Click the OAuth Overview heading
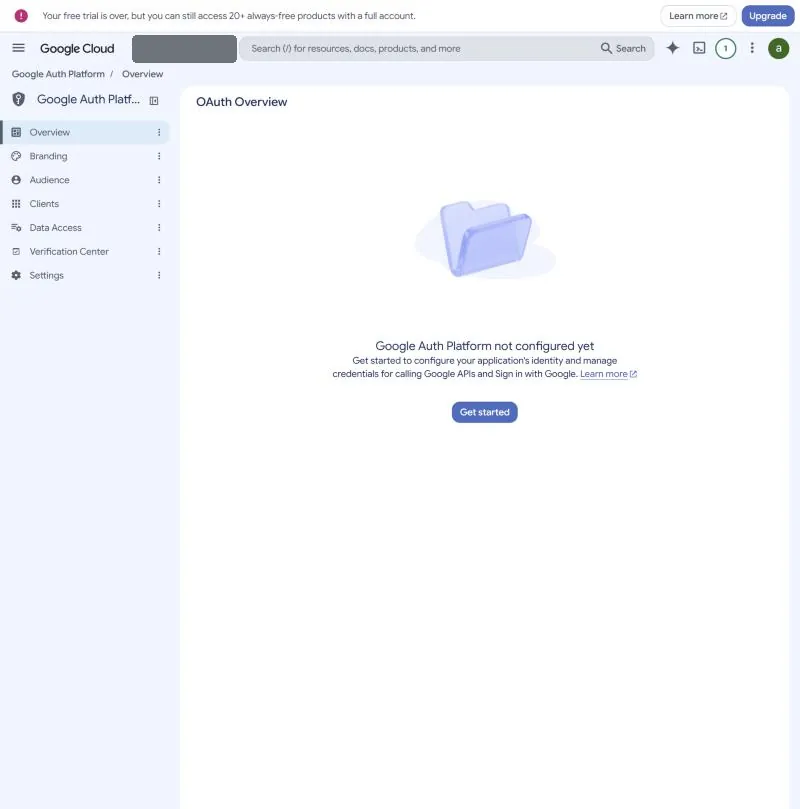The image size is (800, 809). coord(241,102)
